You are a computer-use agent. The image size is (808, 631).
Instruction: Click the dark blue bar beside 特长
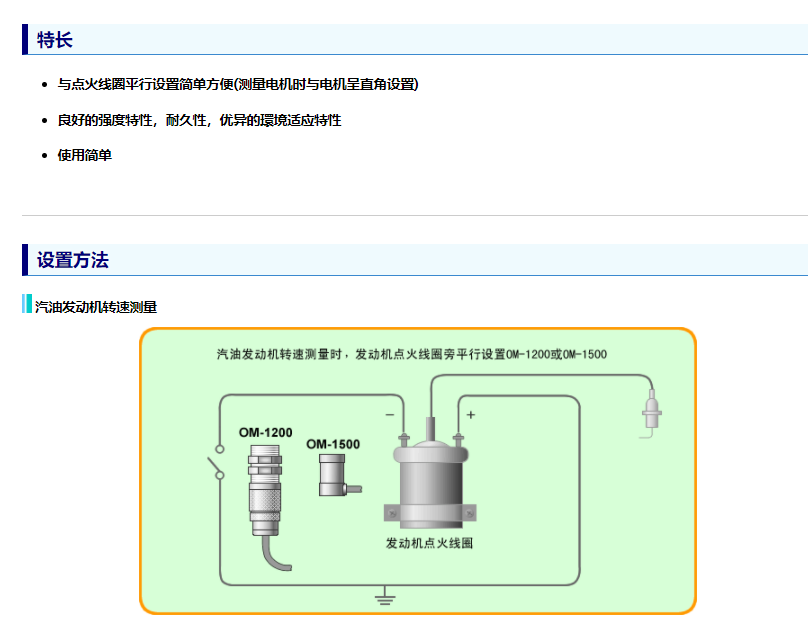[25, 40]
